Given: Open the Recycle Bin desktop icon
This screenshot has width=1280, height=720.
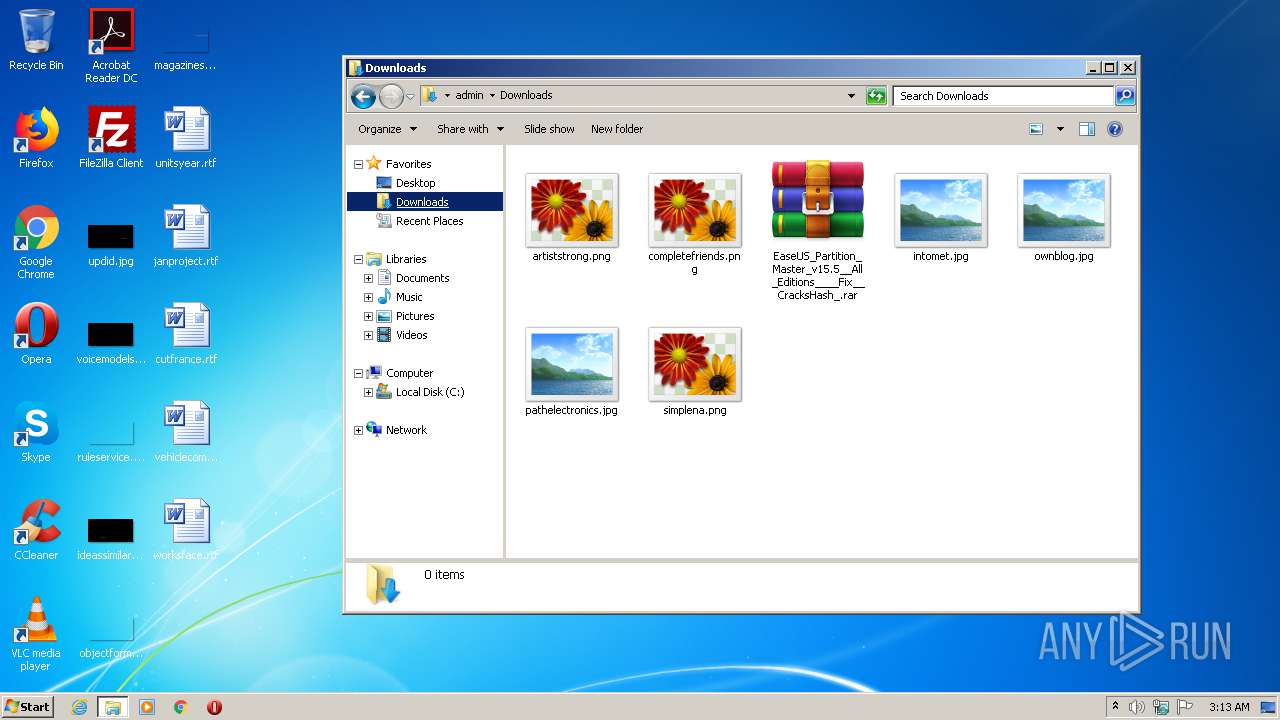Looking at the screenshot, I should [x=36, y=41].
